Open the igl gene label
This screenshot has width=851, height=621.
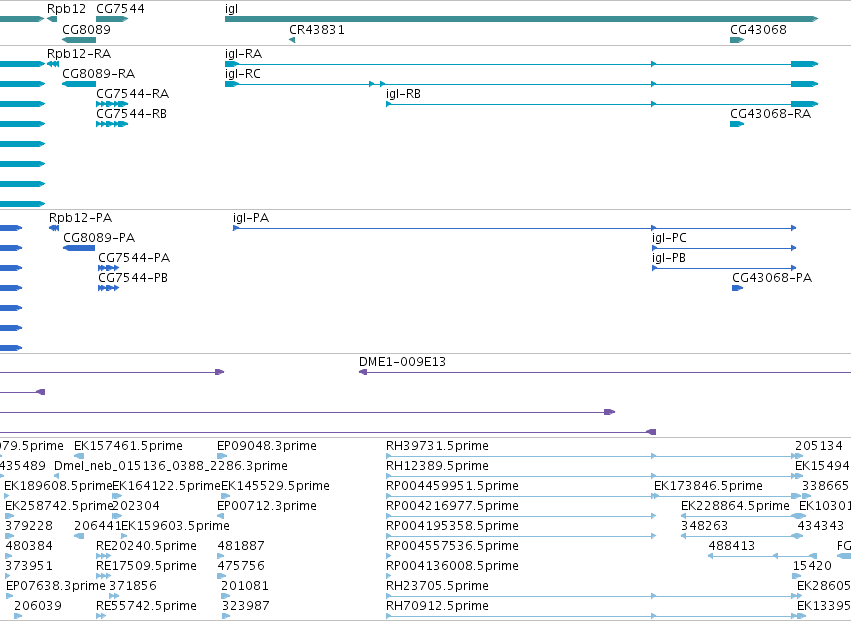232,9
